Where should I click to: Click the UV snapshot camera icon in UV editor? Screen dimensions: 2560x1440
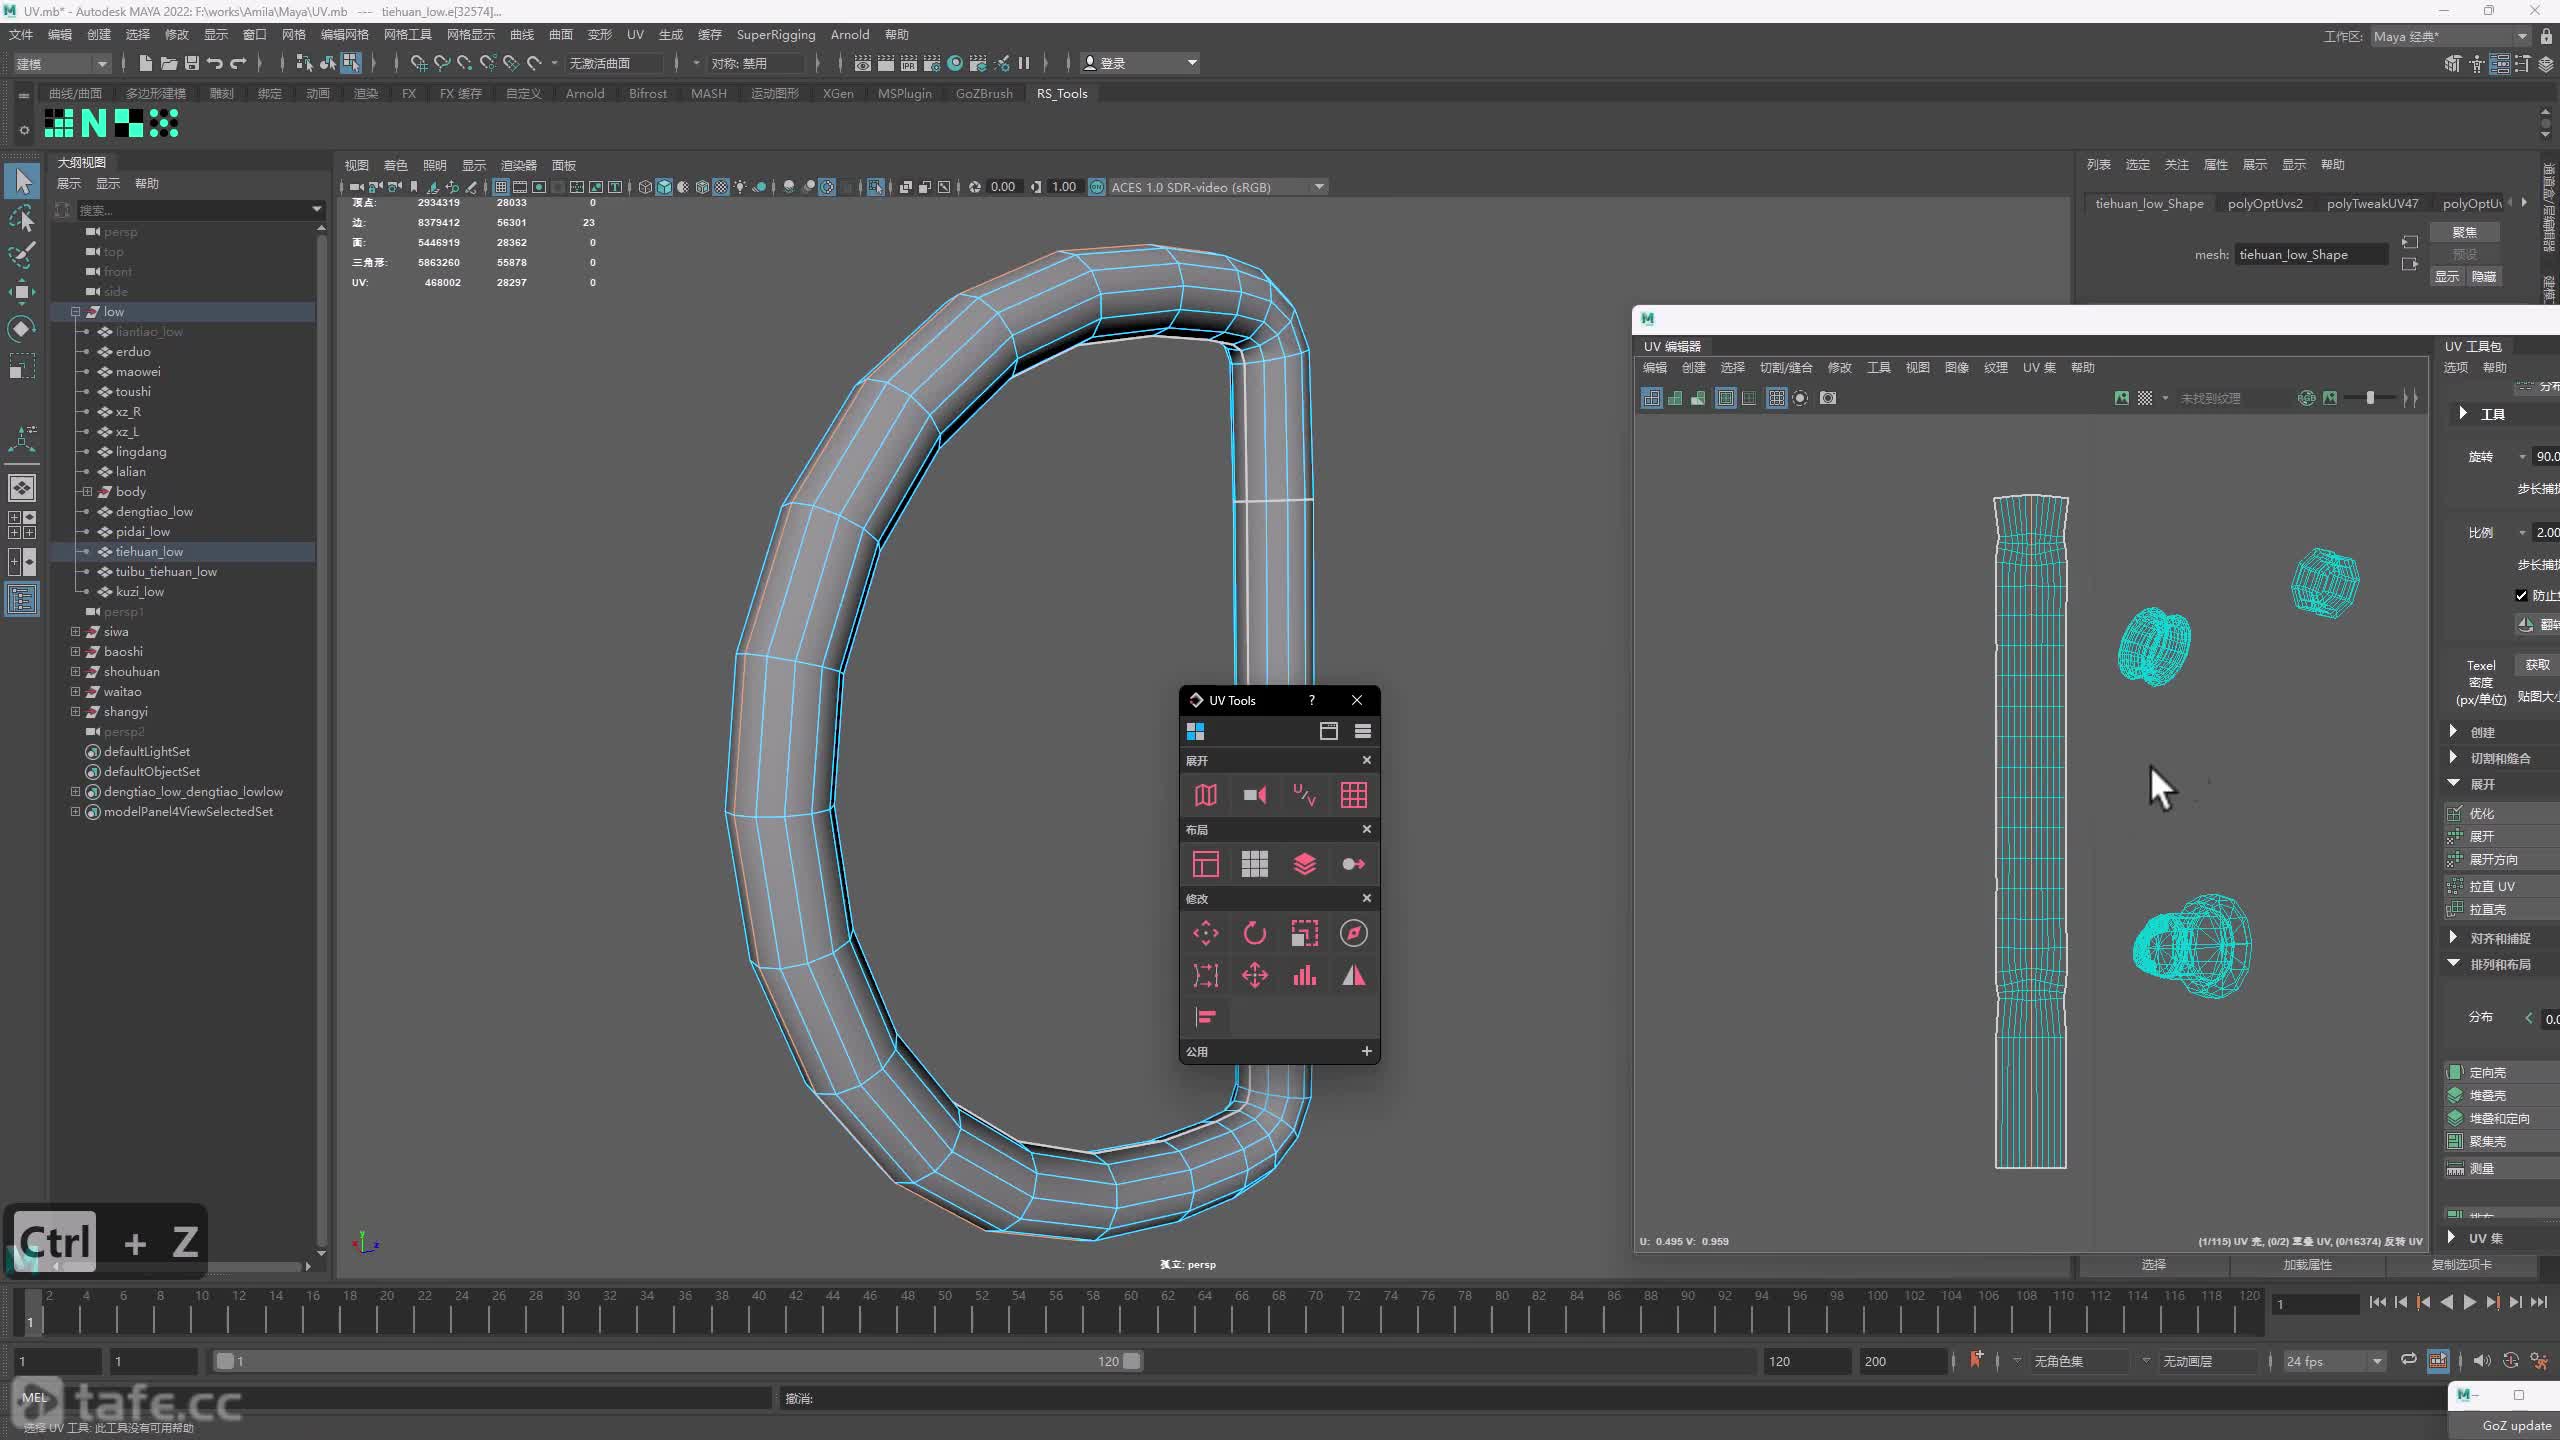[1828, 398]
